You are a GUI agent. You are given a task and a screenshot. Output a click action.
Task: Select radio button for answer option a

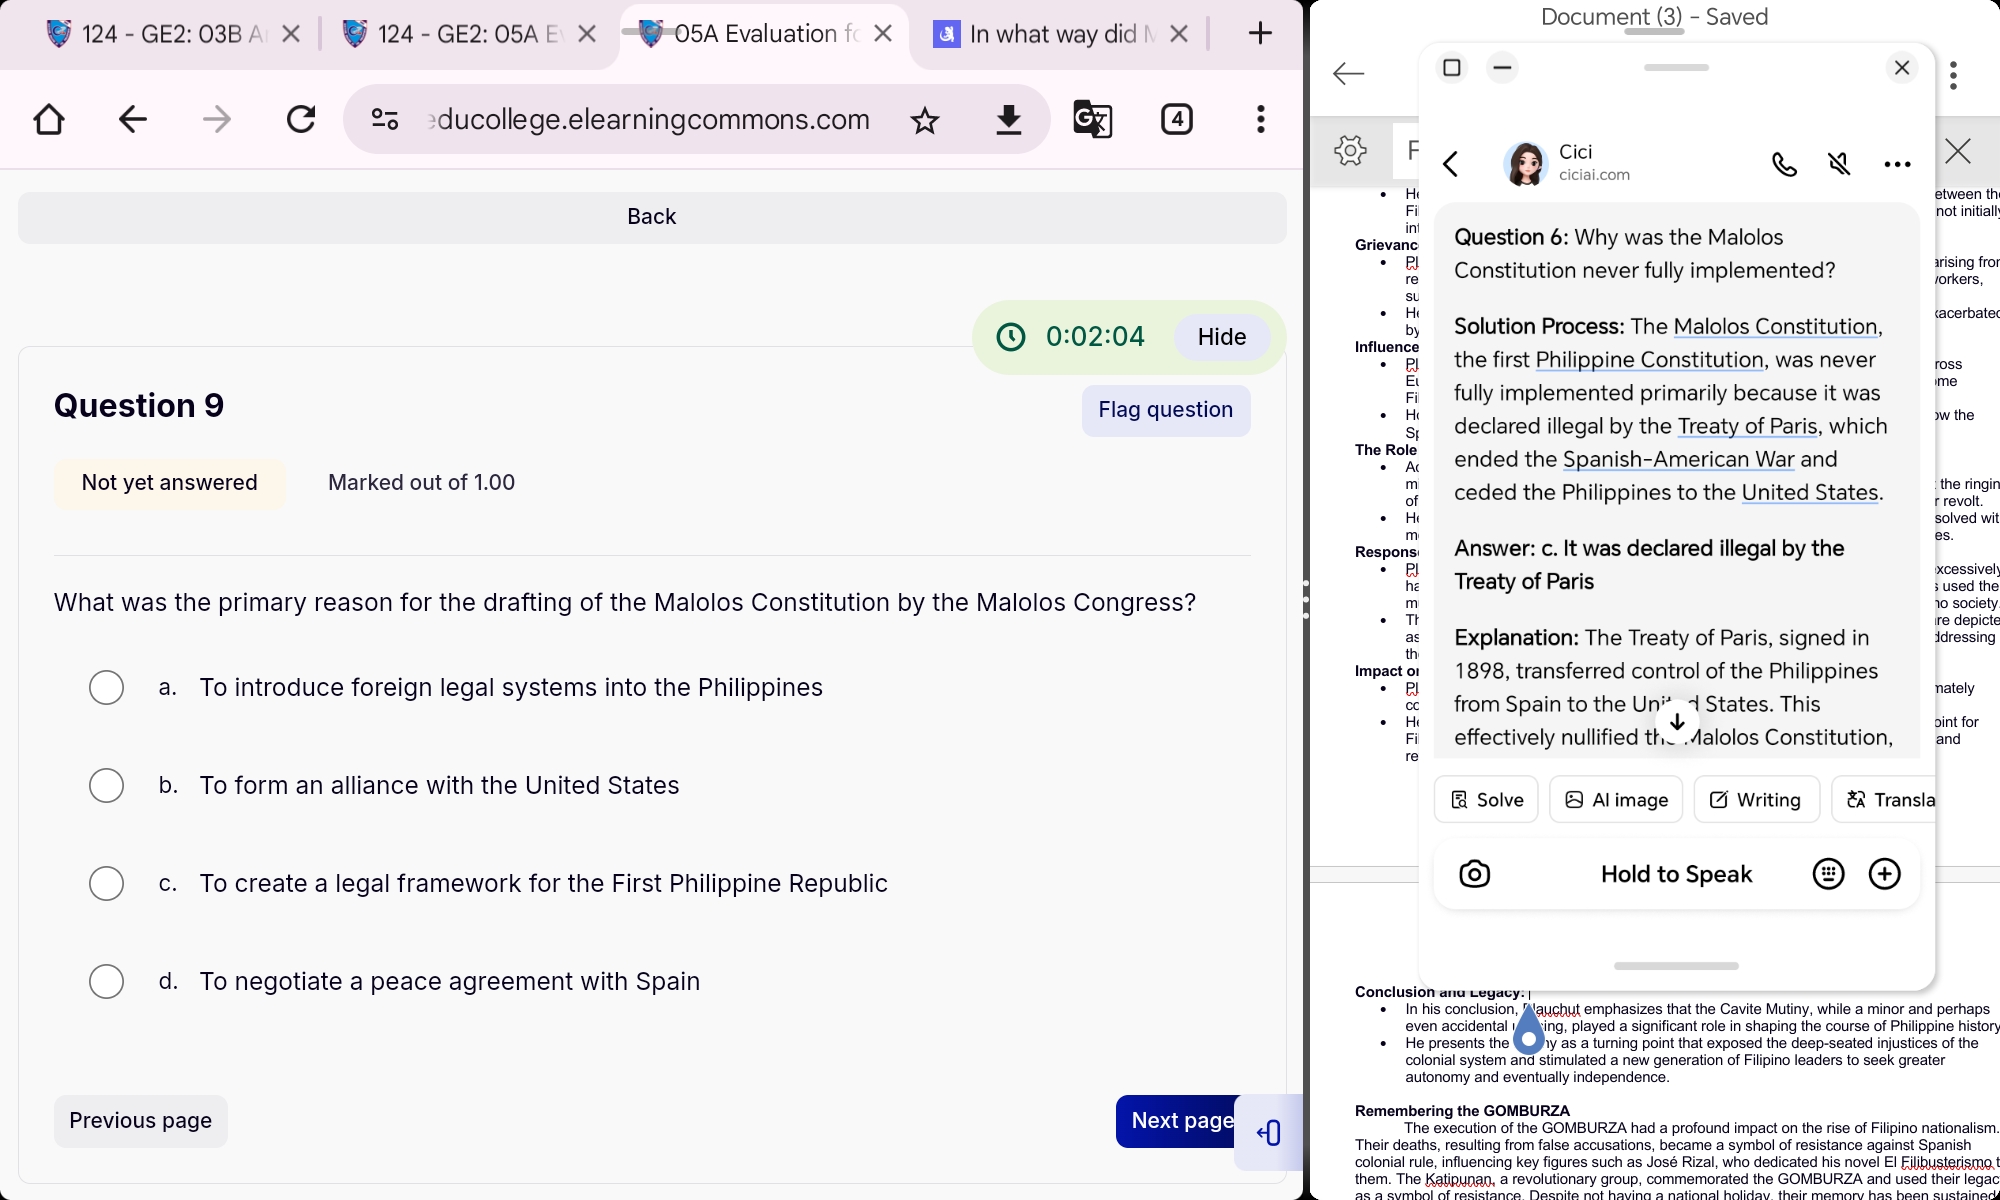click(107, 687)
